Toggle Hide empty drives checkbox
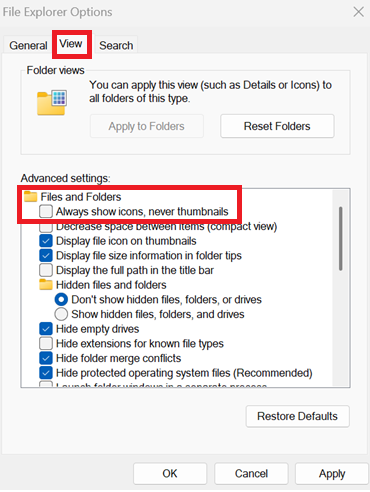 point(46,329)
